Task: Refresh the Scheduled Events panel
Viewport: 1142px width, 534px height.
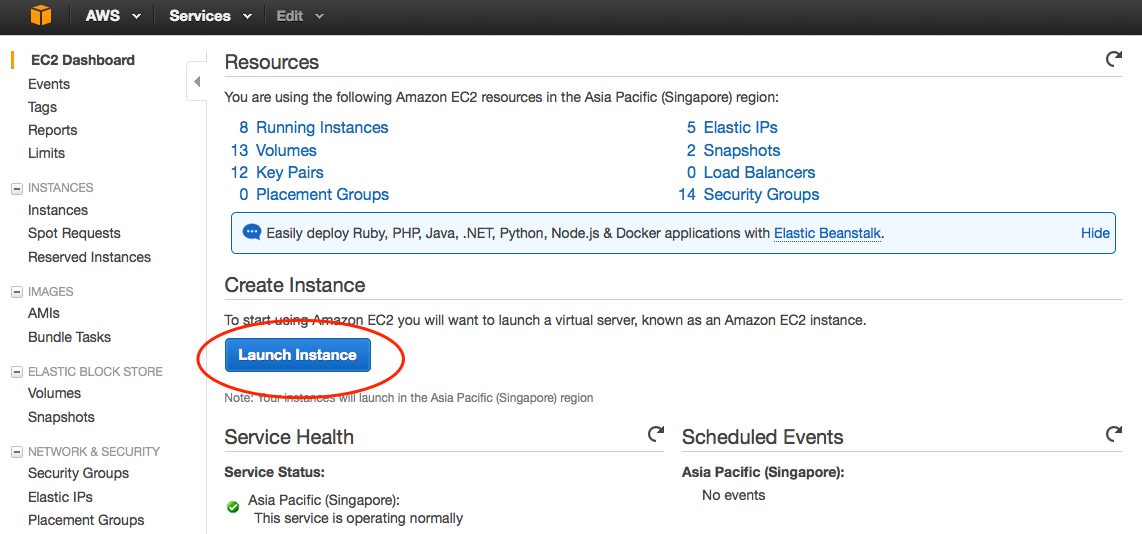Action: click(x=1113, y=435)
